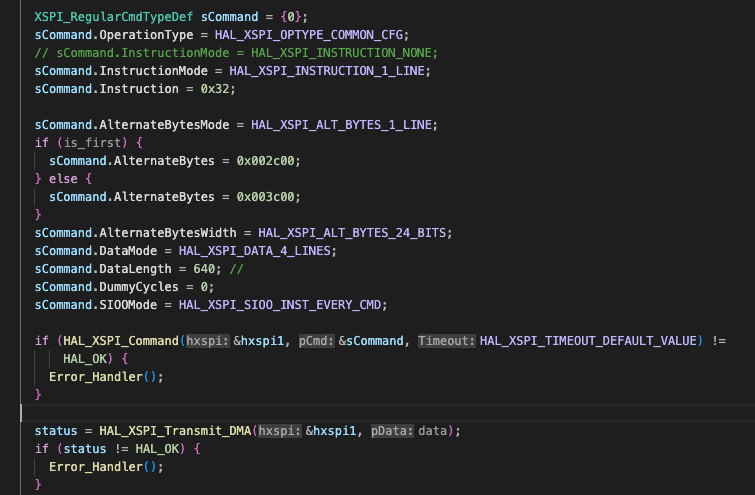The image size is (755, 495).
Task: Click the hxspi: hint in HAL_XSPI_Transmit_DMA call
Action: pos(280,431)
